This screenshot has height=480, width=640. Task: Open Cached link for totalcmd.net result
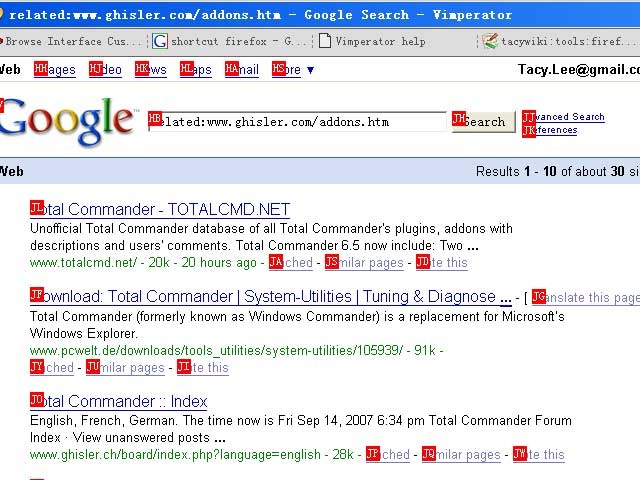coord(291,262)
